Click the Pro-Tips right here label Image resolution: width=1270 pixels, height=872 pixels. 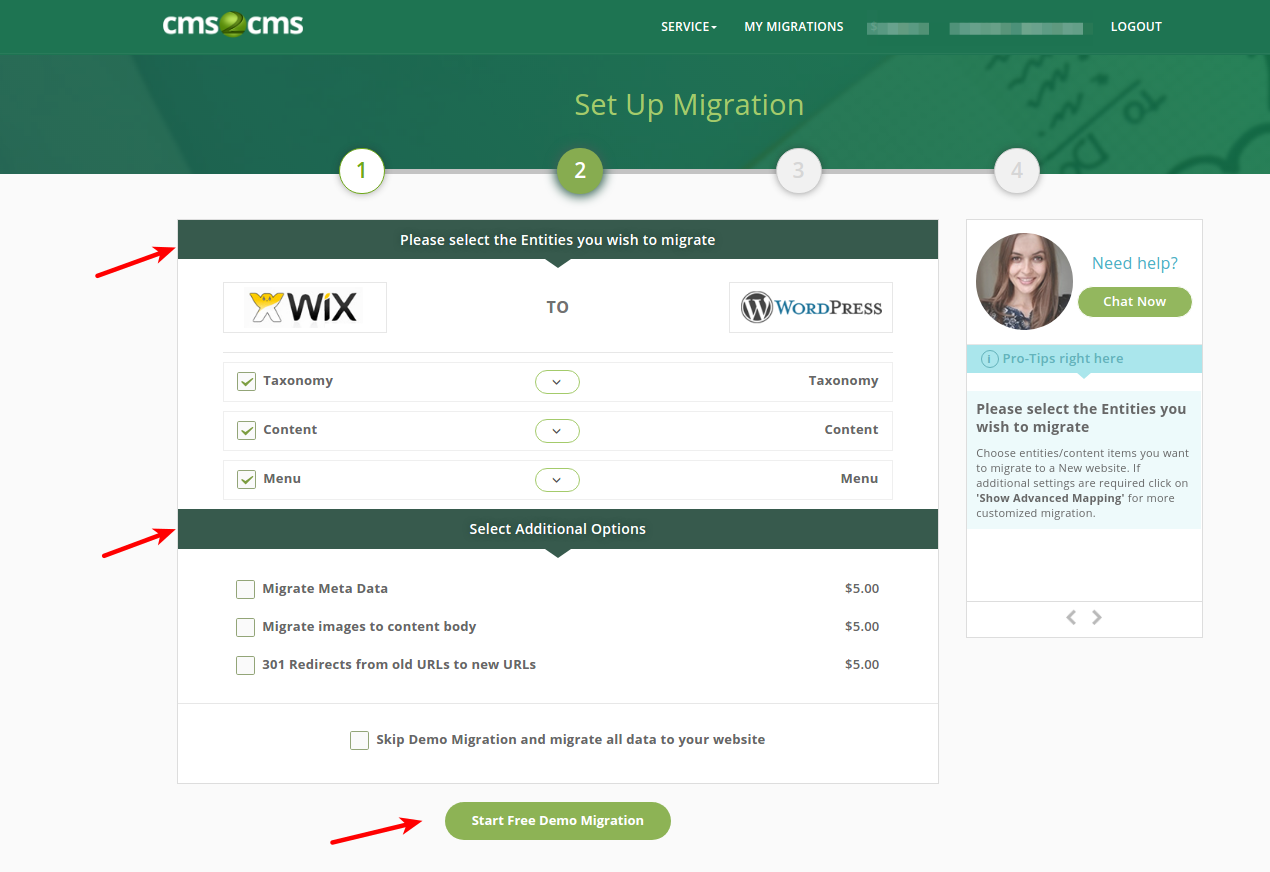point(1063,359)
